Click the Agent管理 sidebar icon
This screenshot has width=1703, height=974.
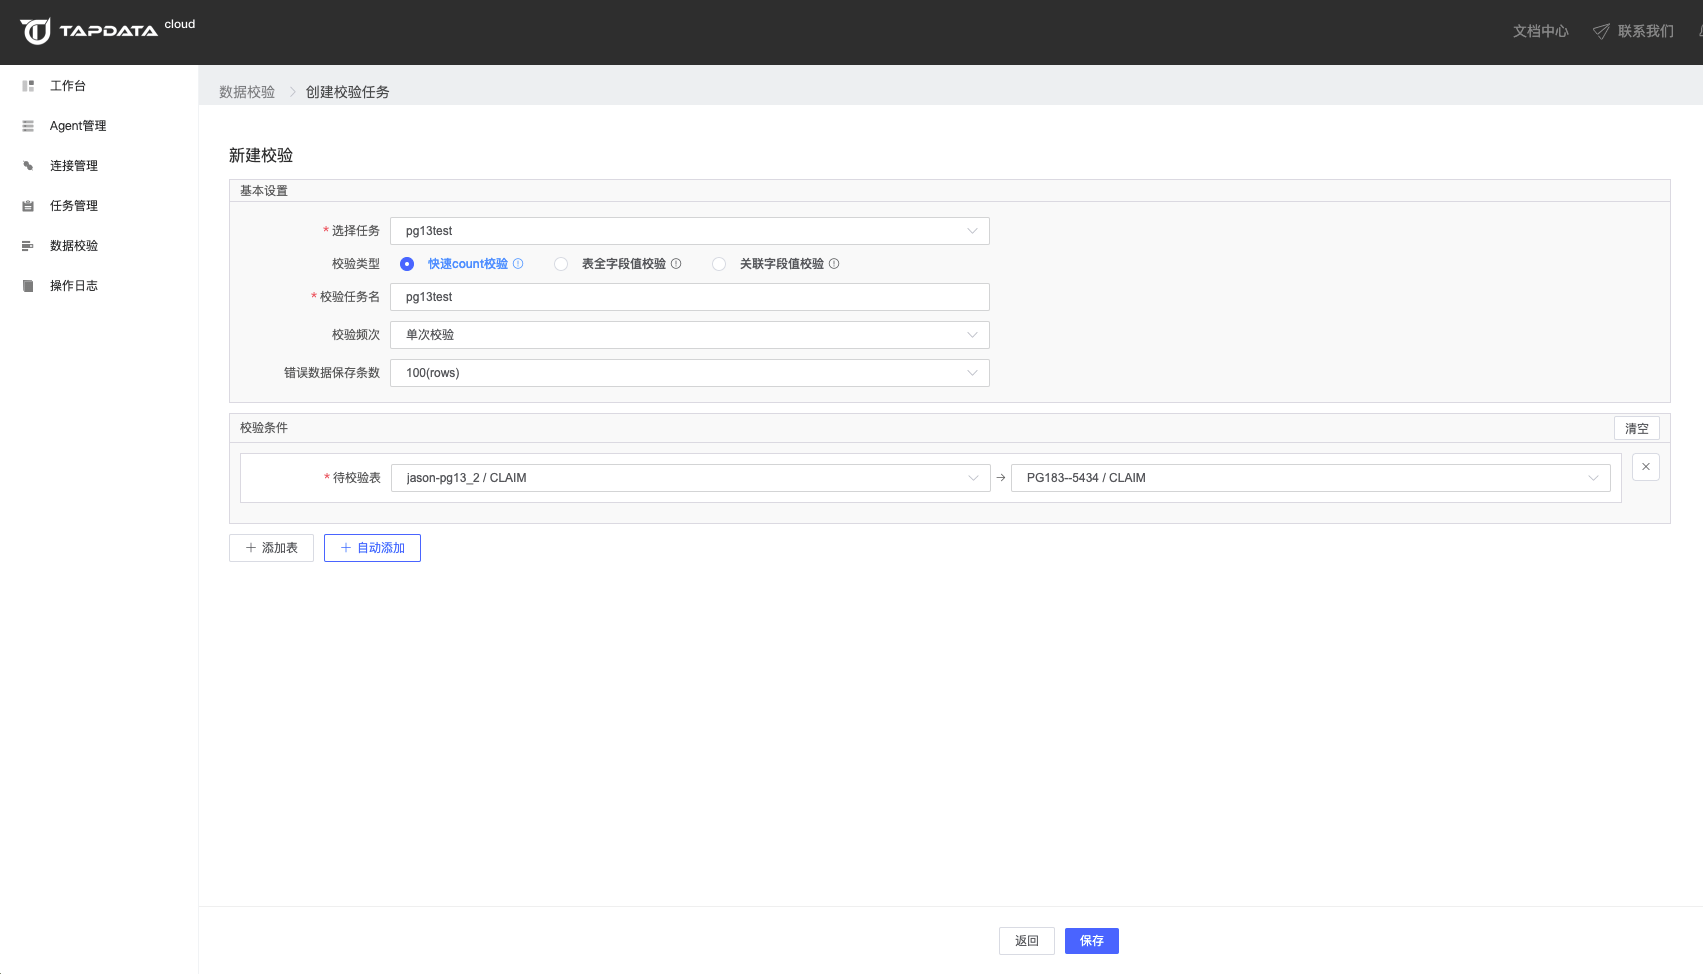28,126
